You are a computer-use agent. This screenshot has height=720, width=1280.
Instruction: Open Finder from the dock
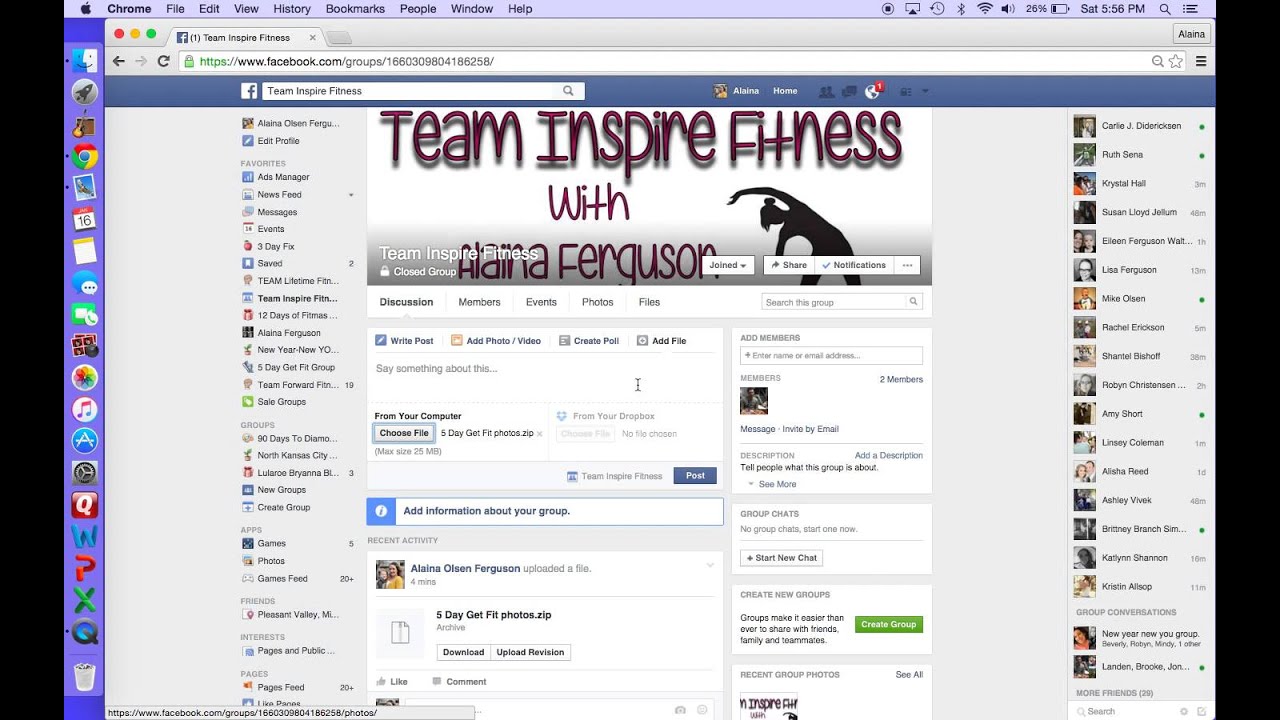tap(85, 61)
